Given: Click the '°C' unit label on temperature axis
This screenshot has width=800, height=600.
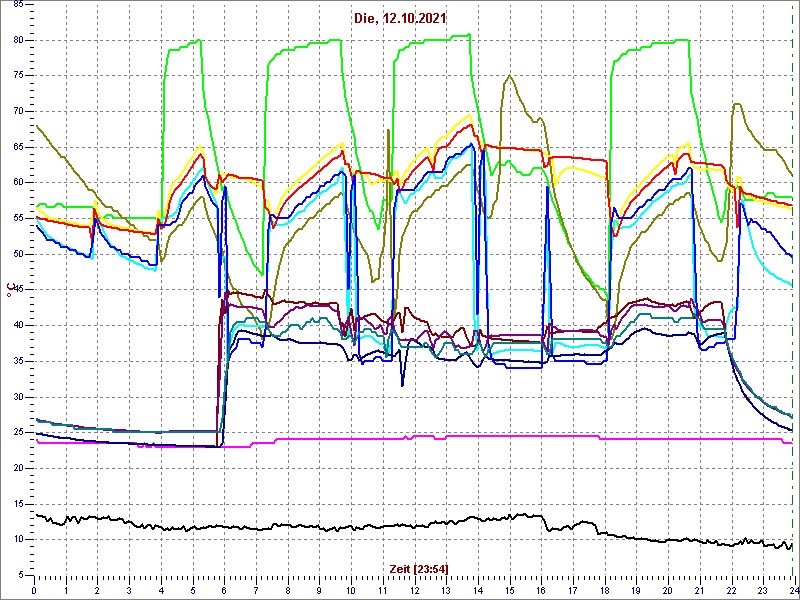Looking at the screenshot, I should click(9, 291).
